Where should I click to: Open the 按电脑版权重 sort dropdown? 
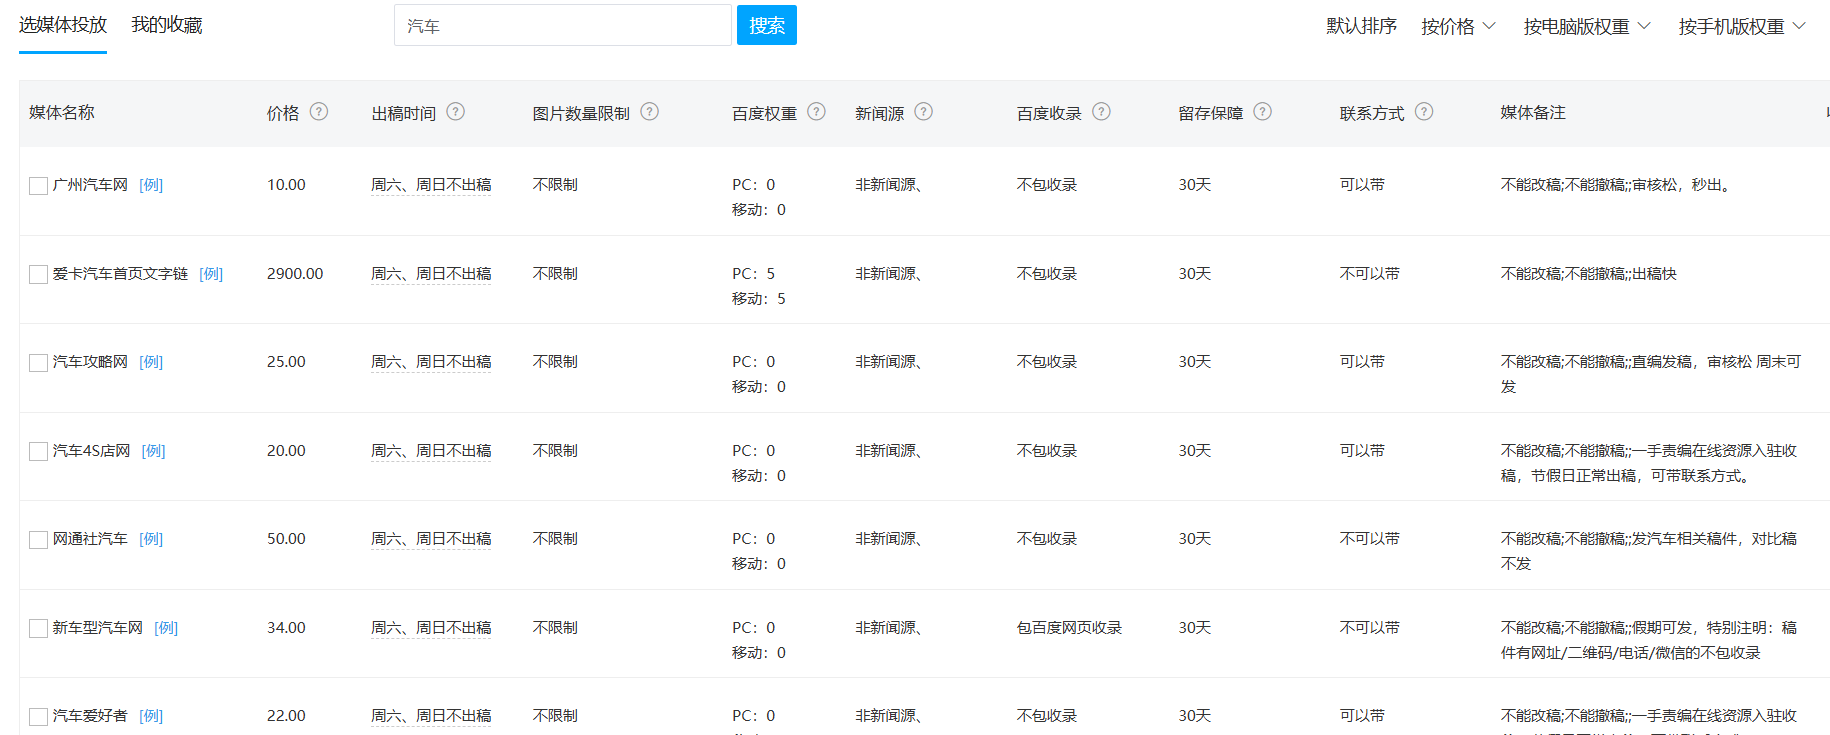point(1586,27)
